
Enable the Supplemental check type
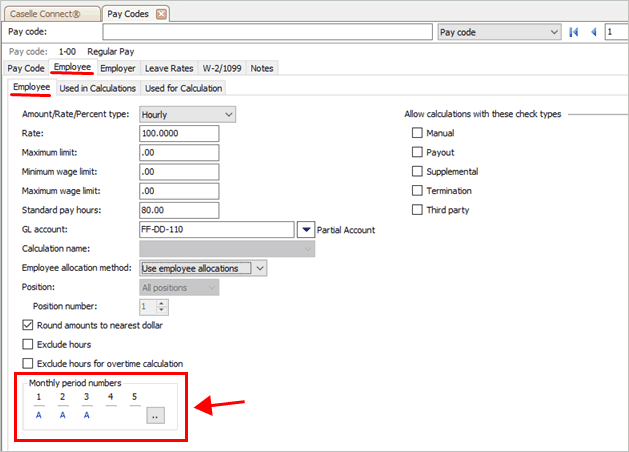(x=418, y=171)
